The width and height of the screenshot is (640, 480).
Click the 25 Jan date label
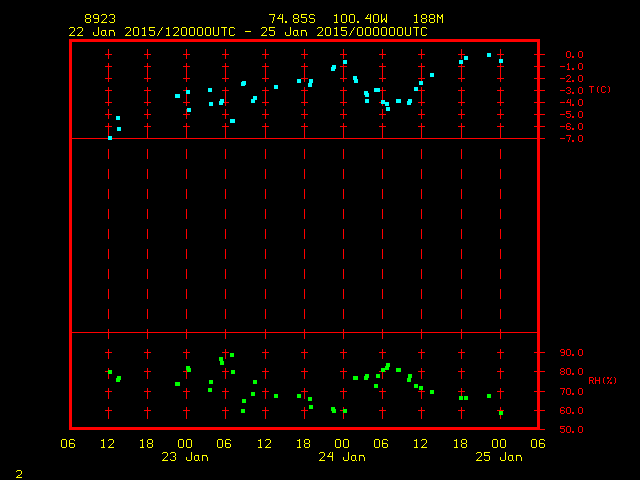click(x=499, y=457)
